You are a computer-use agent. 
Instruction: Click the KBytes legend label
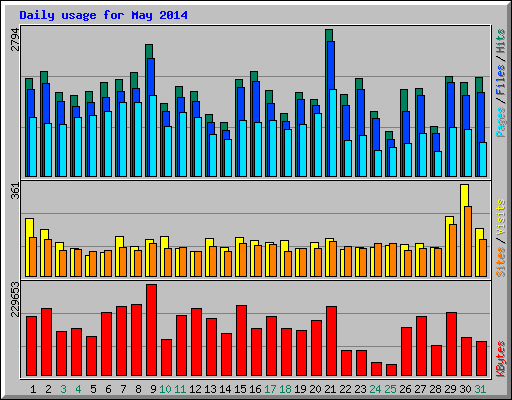(x=501, y=359)
